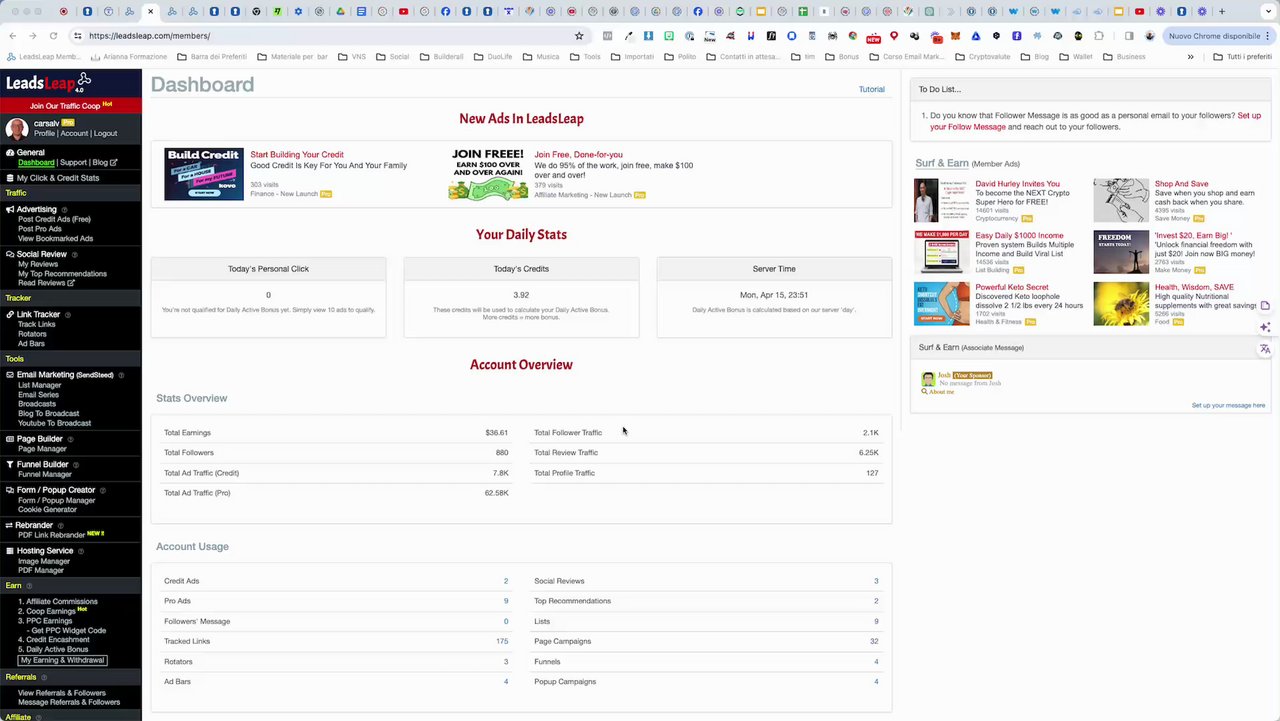Viewport: 1280px width, 721px height.
Task: Click the Advertising megaphone icon
Action: tap(10, 210)
